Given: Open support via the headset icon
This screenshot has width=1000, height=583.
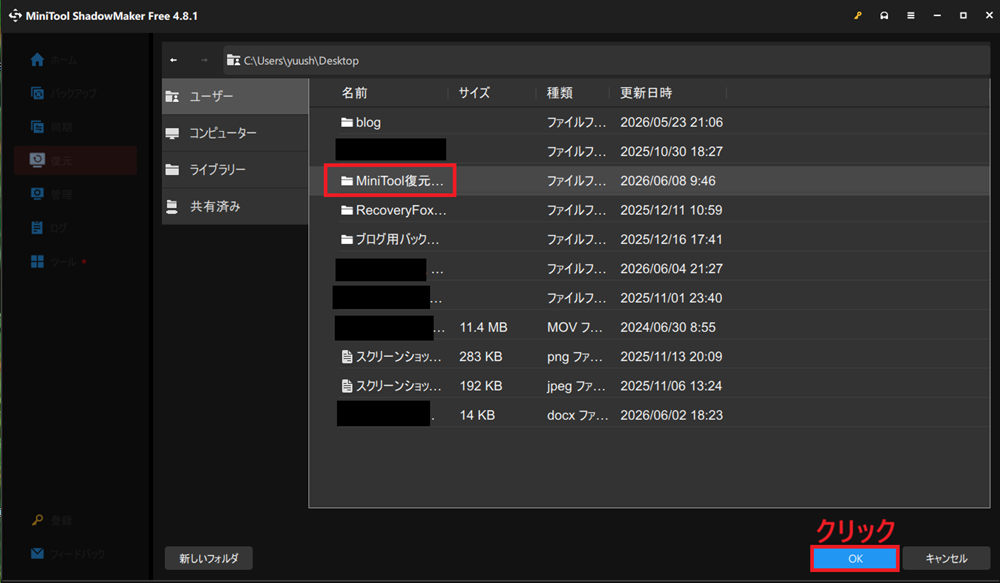Looking at the screenshot, I should pyautogui.click(x=884, y=15).
